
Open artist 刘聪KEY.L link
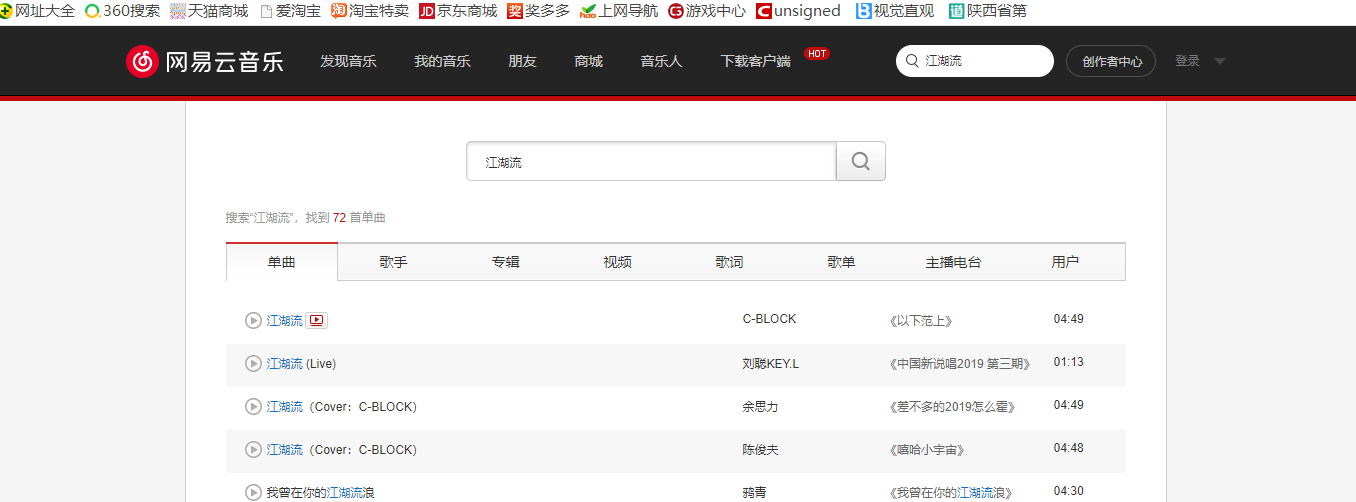click(770, 363)
